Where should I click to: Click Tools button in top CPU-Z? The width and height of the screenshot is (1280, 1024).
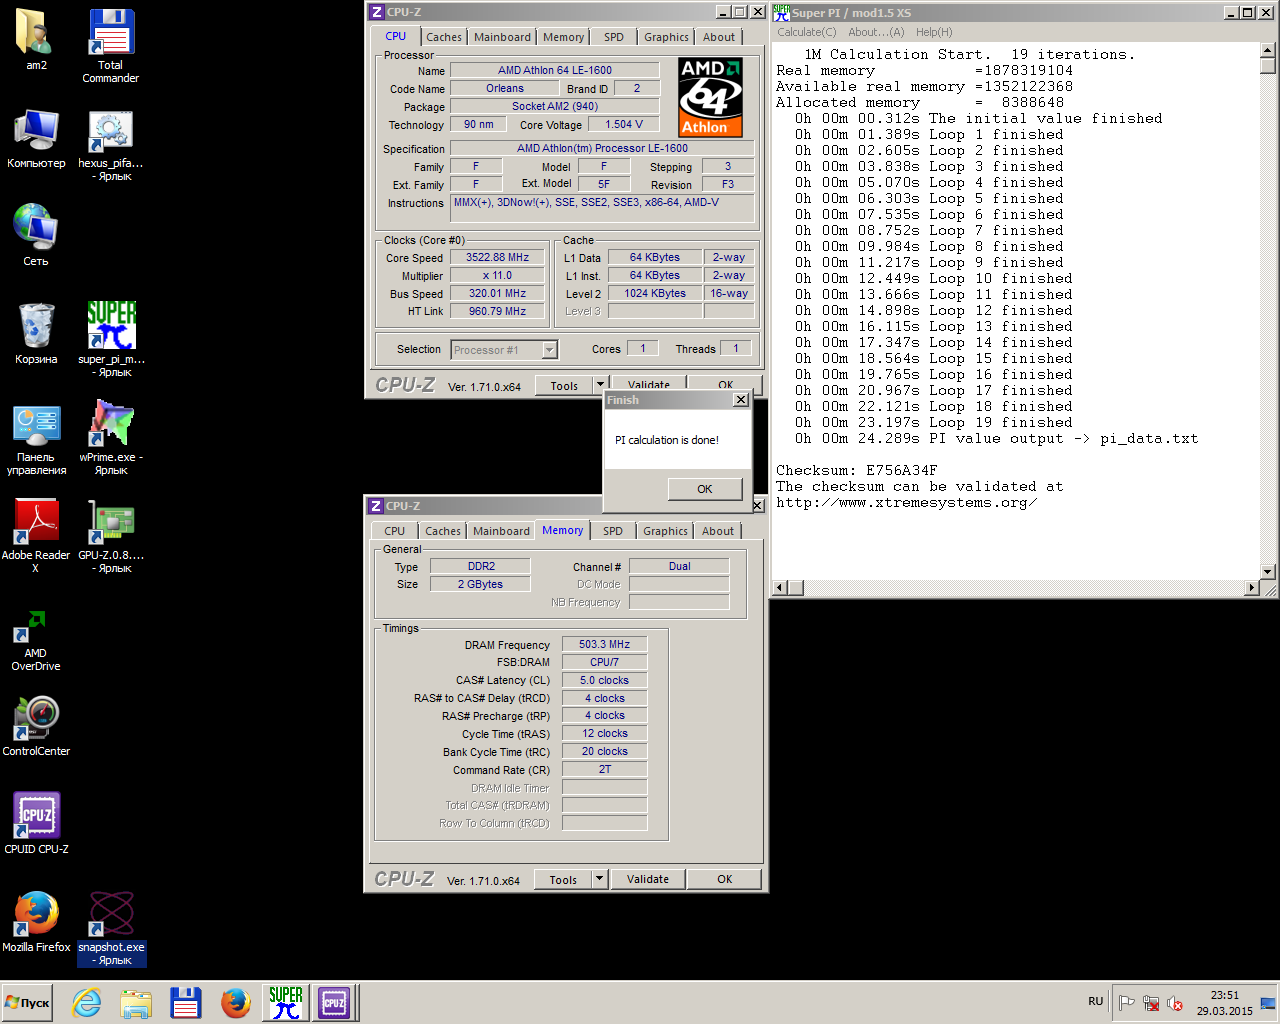[564, 386]
